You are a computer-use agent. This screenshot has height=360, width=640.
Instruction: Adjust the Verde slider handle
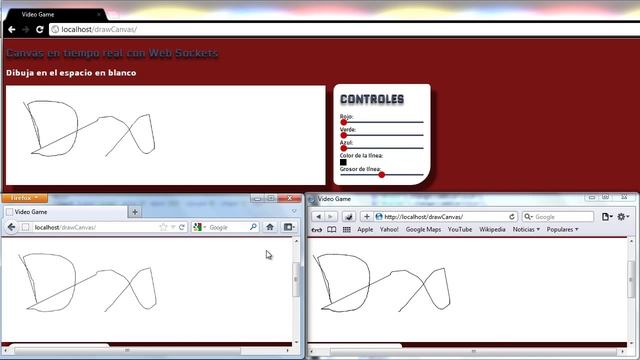pyautogui.click(x=344, y=135)
